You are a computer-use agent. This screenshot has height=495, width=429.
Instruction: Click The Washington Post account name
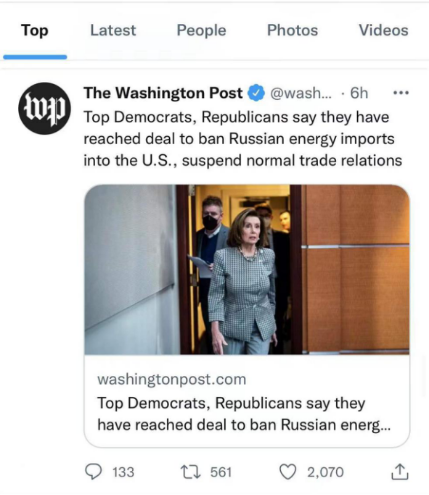163,93
